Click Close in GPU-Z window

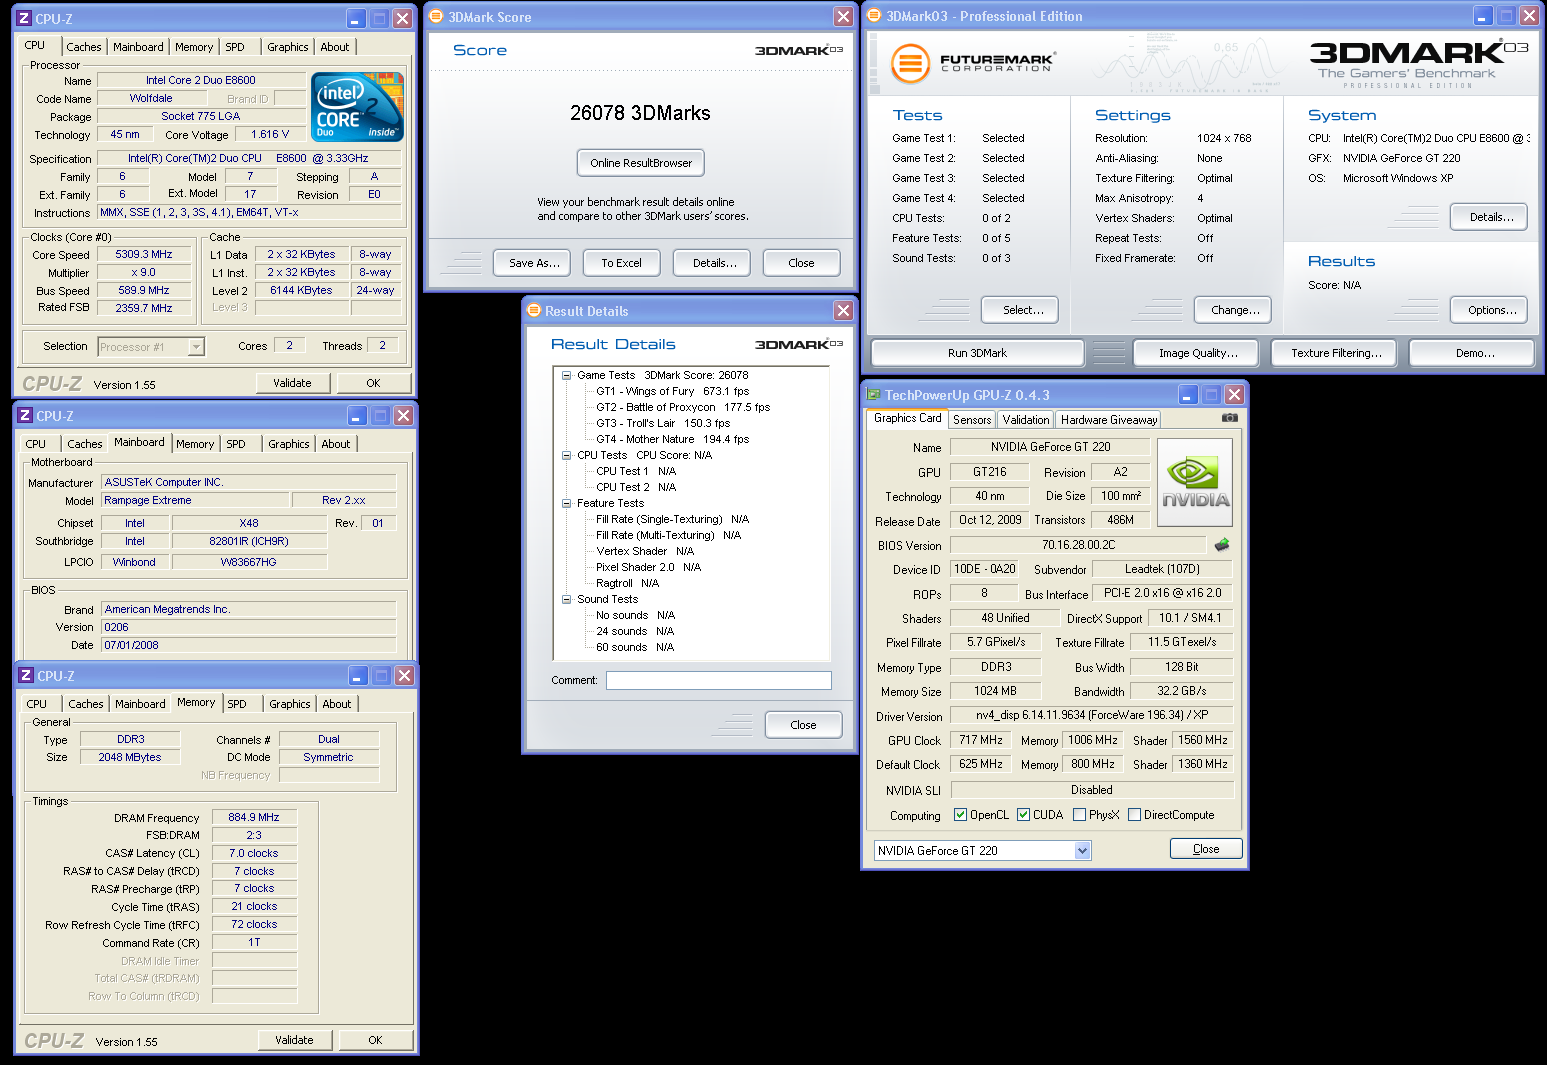point(1206,849)
